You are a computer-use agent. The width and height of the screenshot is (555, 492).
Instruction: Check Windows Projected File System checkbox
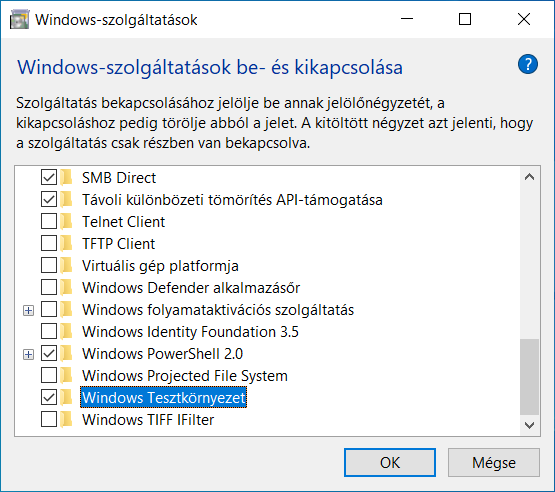49,376
